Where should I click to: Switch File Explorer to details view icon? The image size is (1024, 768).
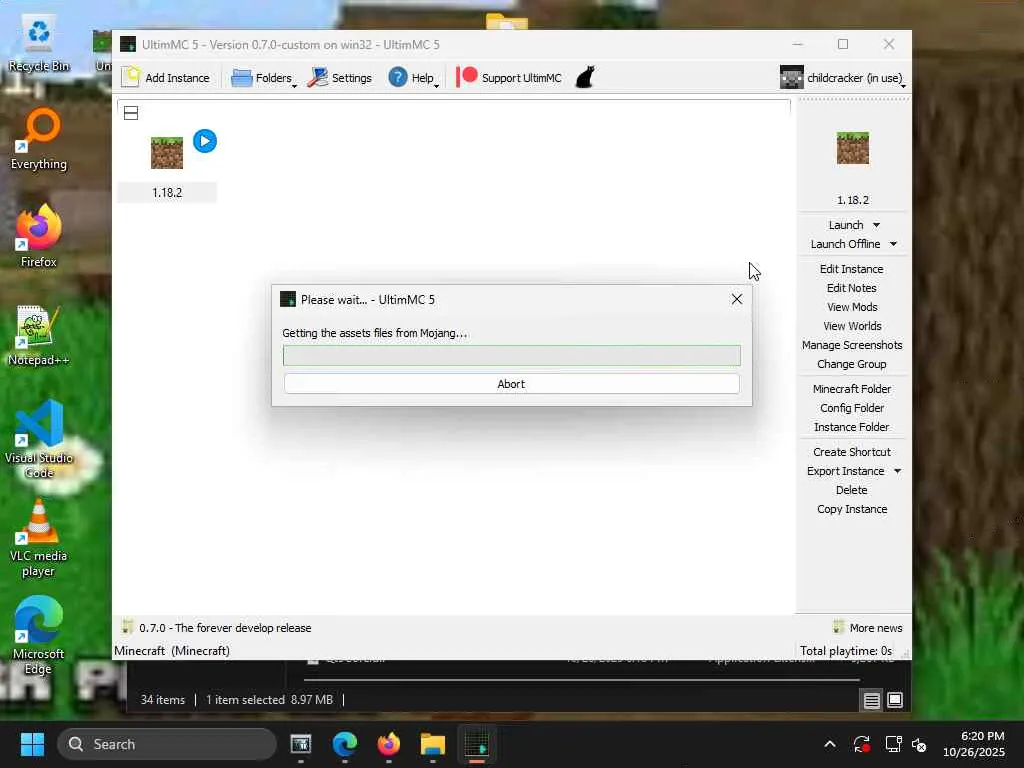[x=871, y=701]
